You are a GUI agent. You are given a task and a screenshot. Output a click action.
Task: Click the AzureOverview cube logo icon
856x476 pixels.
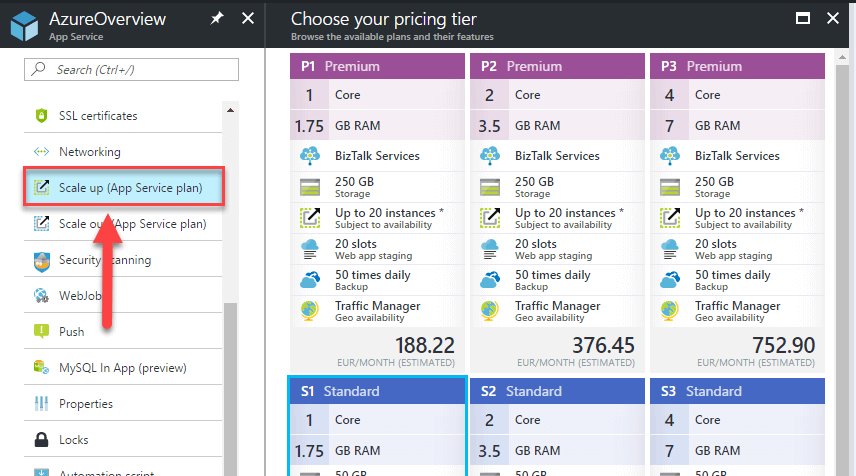click(25, 26)
